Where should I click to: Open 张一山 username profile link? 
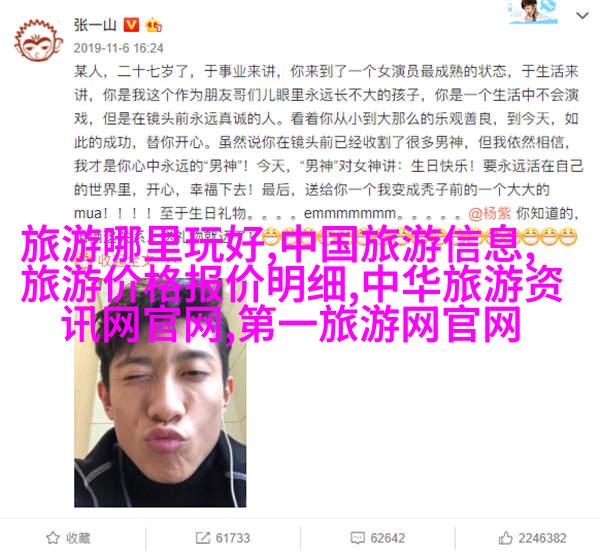click(95, 25)
